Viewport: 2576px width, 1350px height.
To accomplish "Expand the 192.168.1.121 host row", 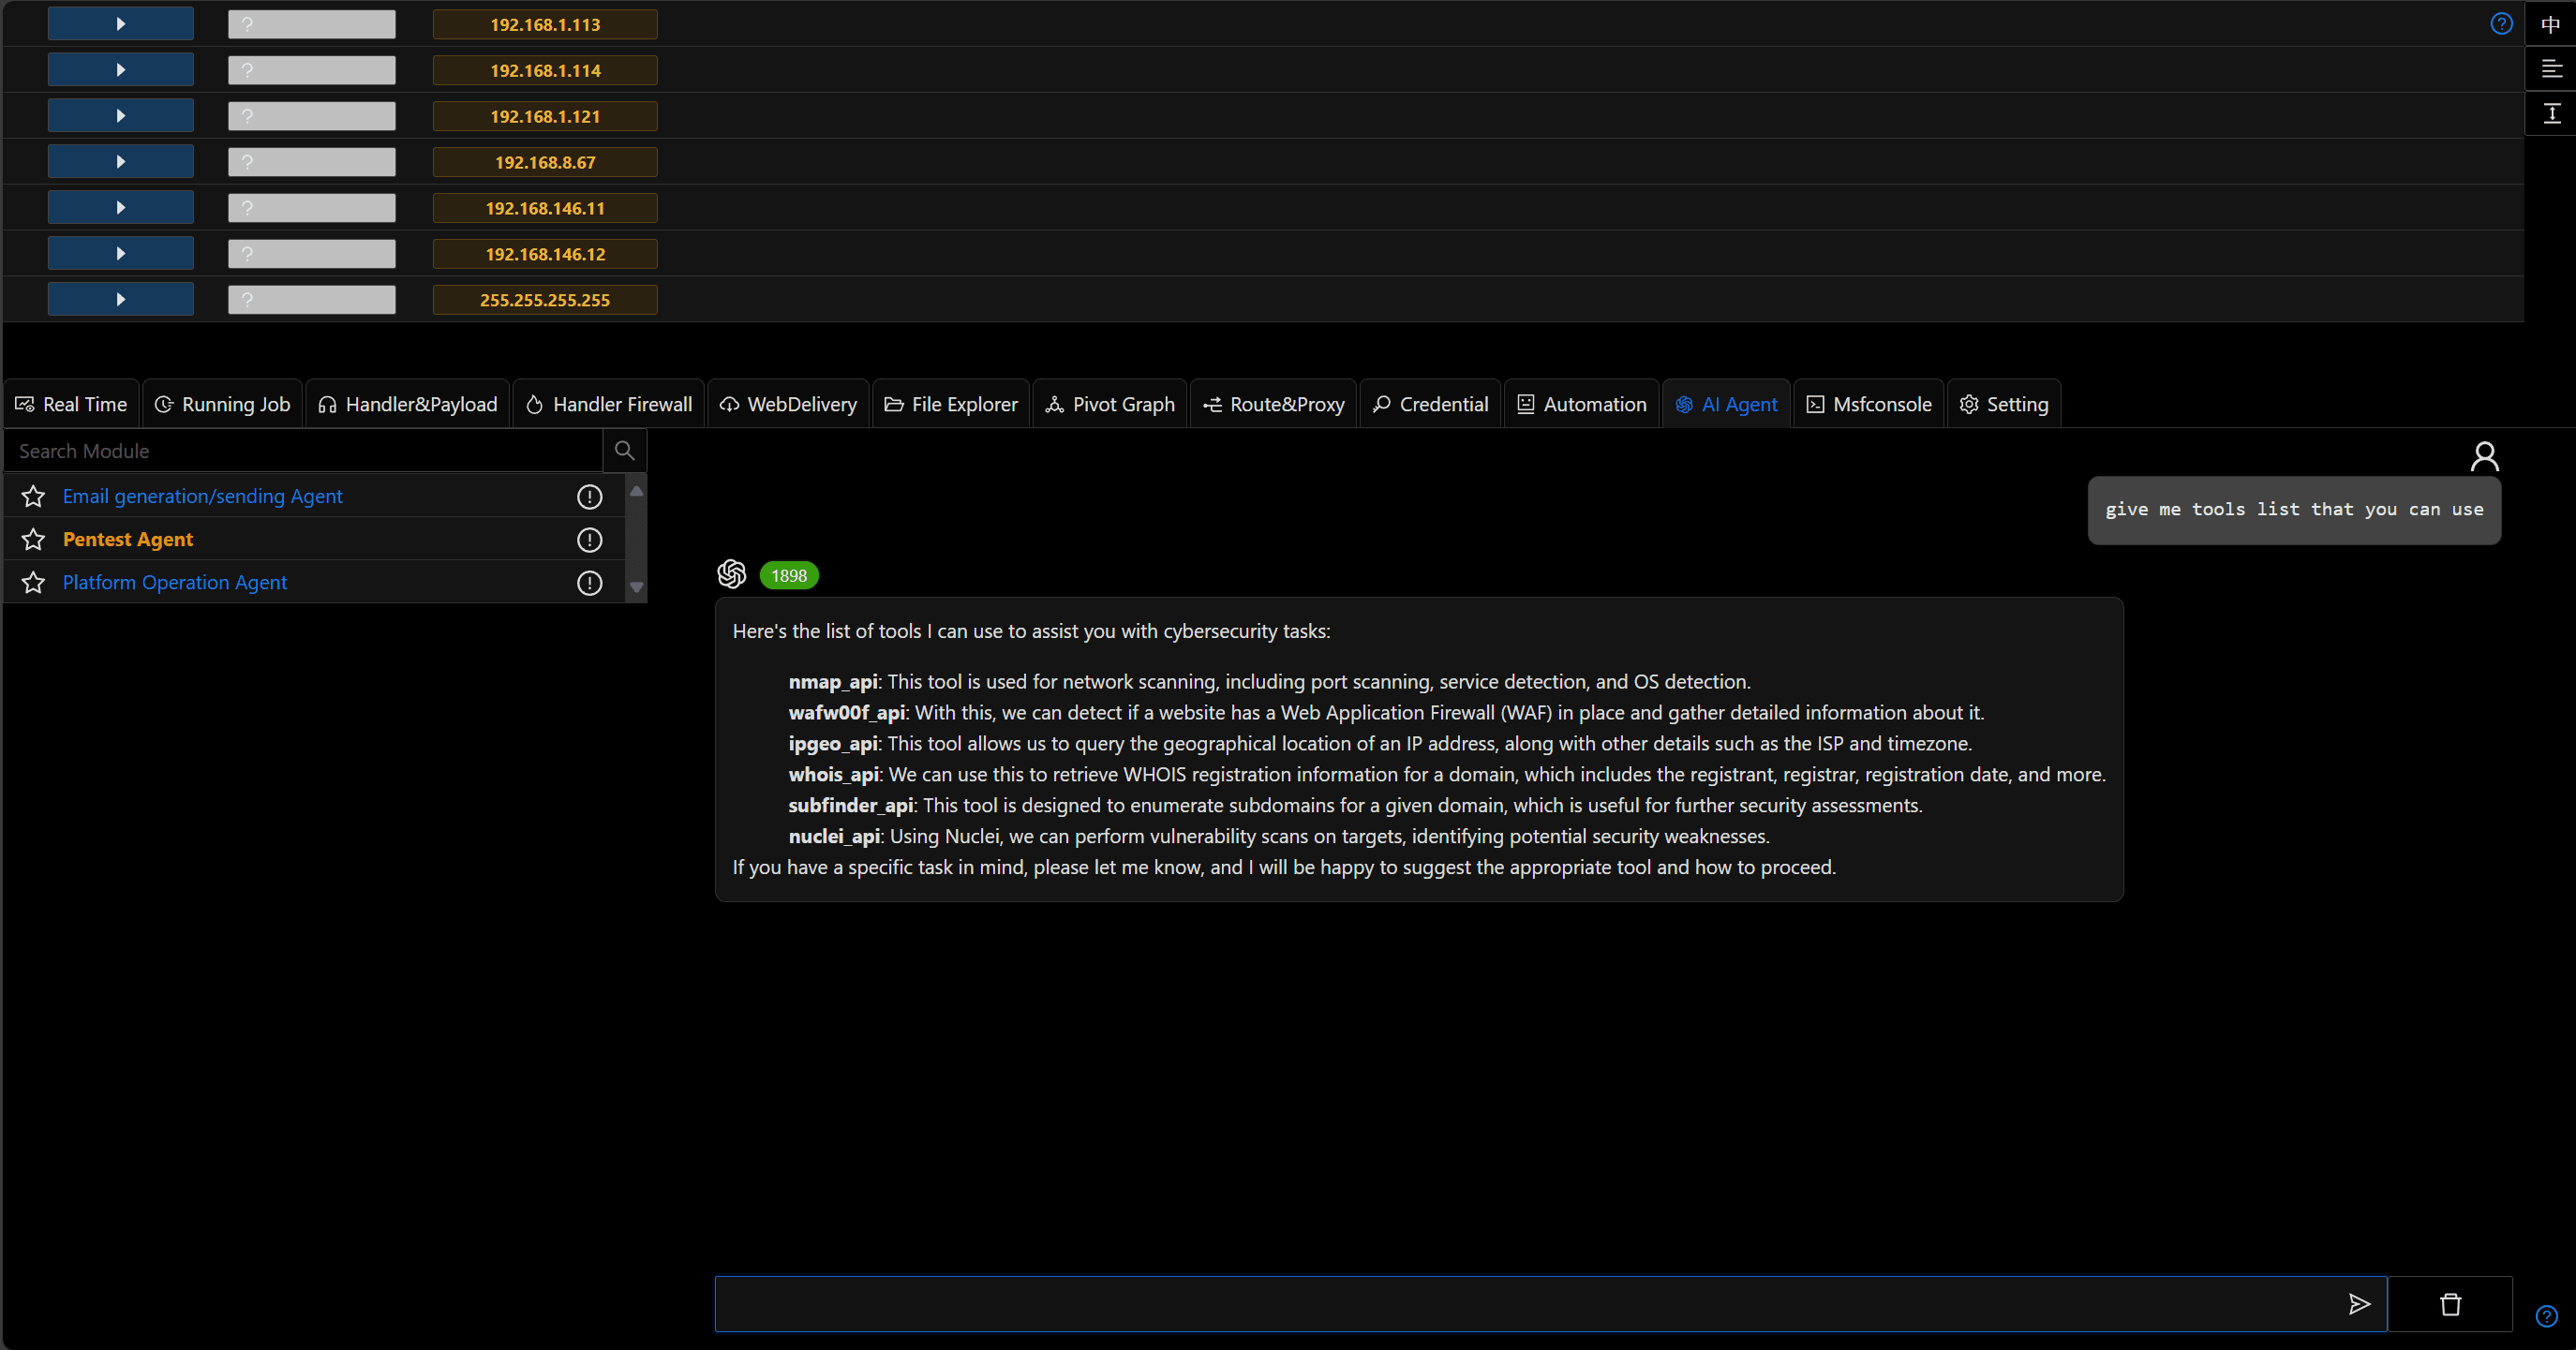I will (x=120, y=116).
